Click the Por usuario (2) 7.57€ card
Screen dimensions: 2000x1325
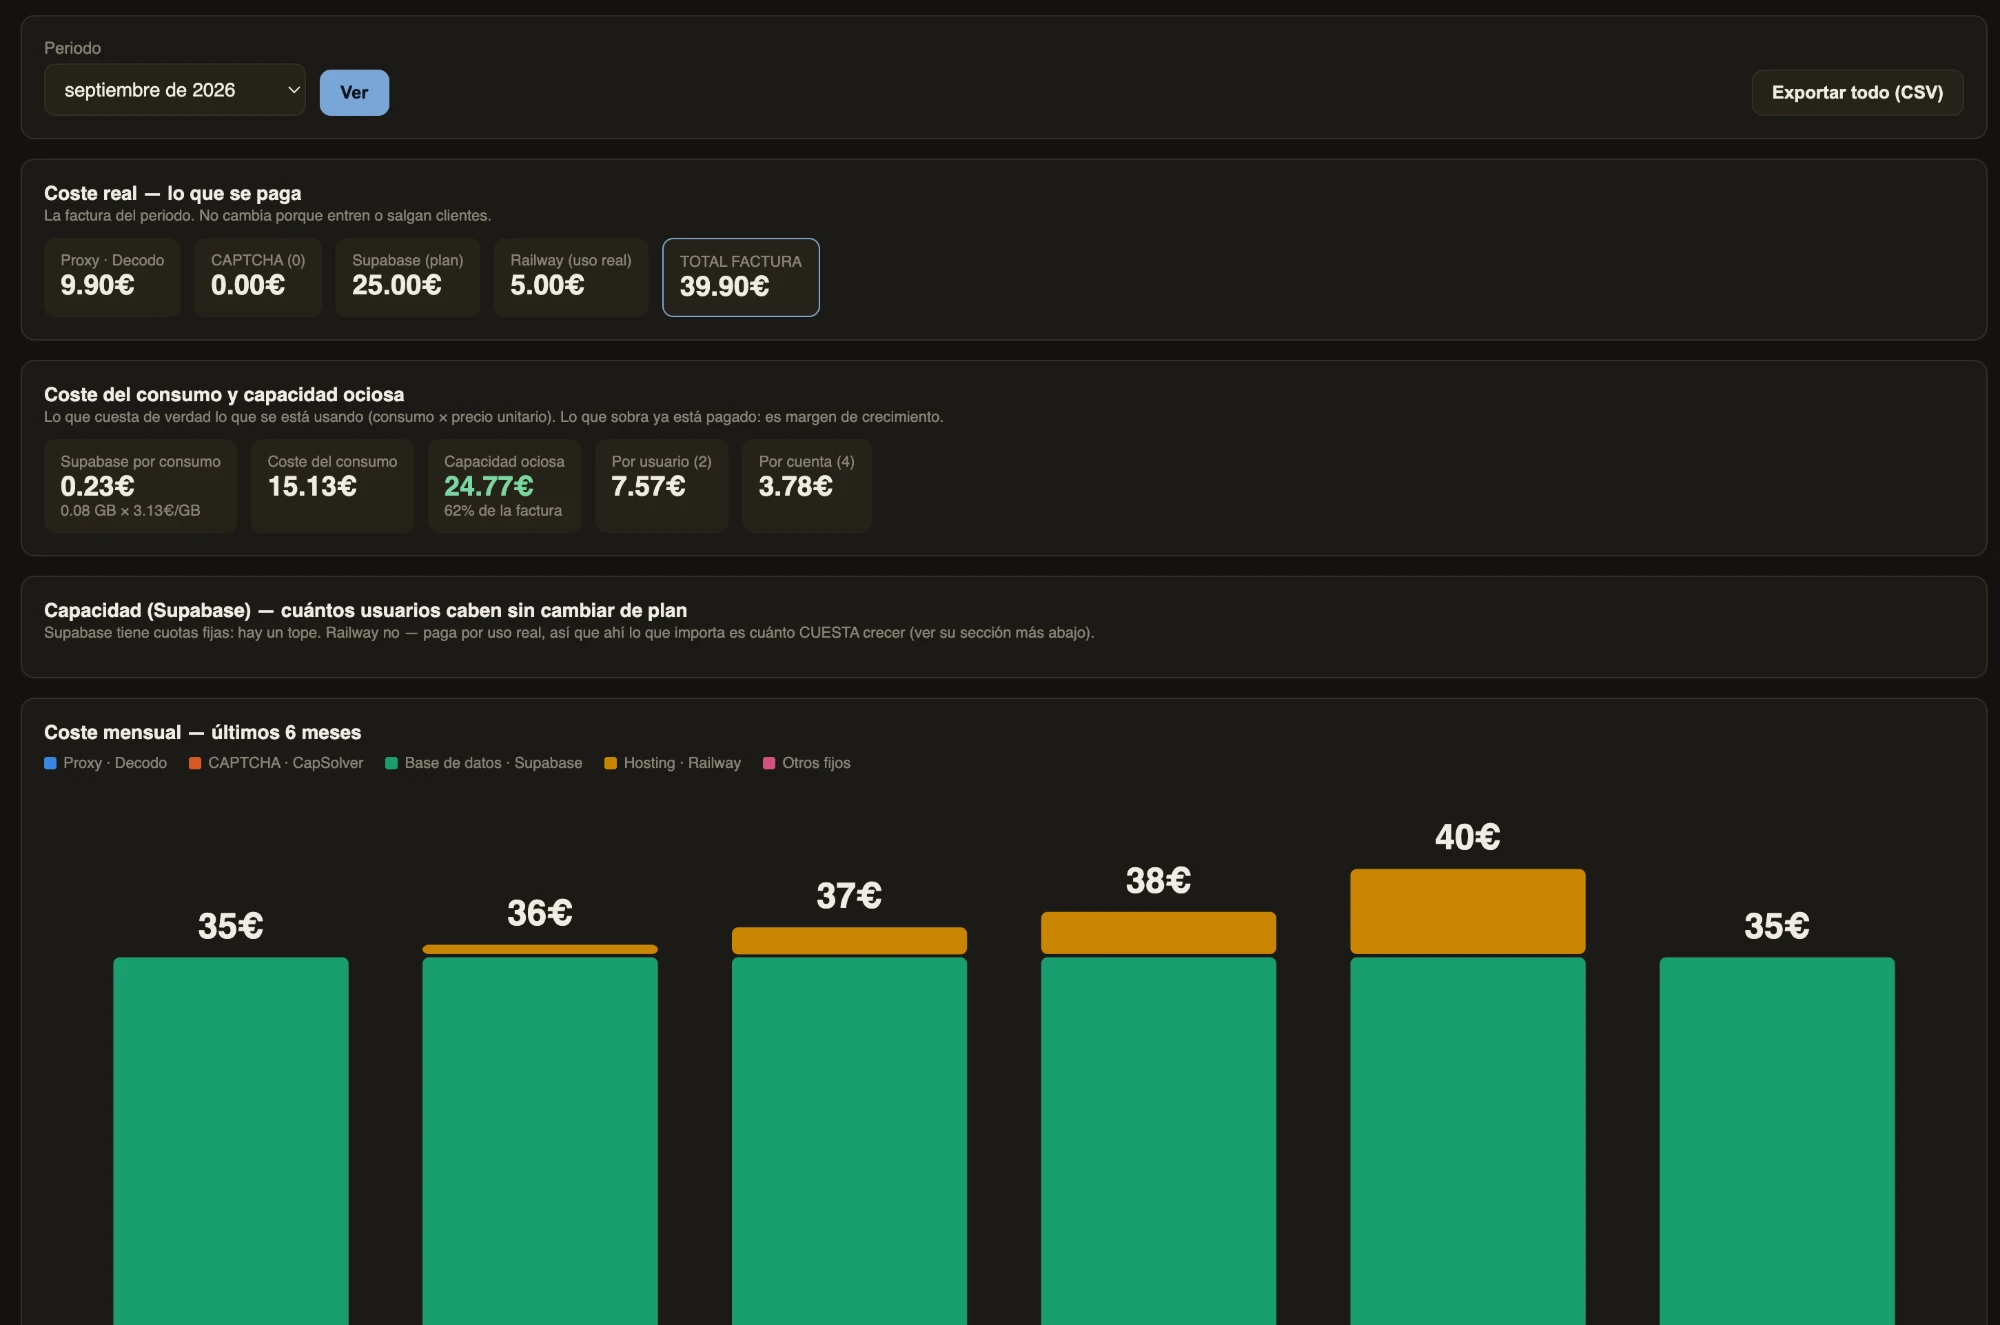pyautogui.click(x=661, y=486)
